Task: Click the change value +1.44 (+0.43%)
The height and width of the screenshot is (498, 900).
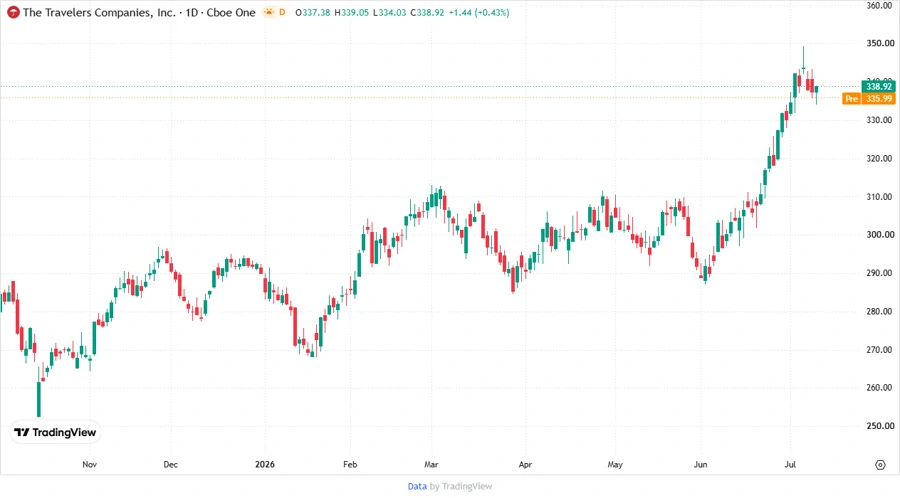Action: click(479, 12)
